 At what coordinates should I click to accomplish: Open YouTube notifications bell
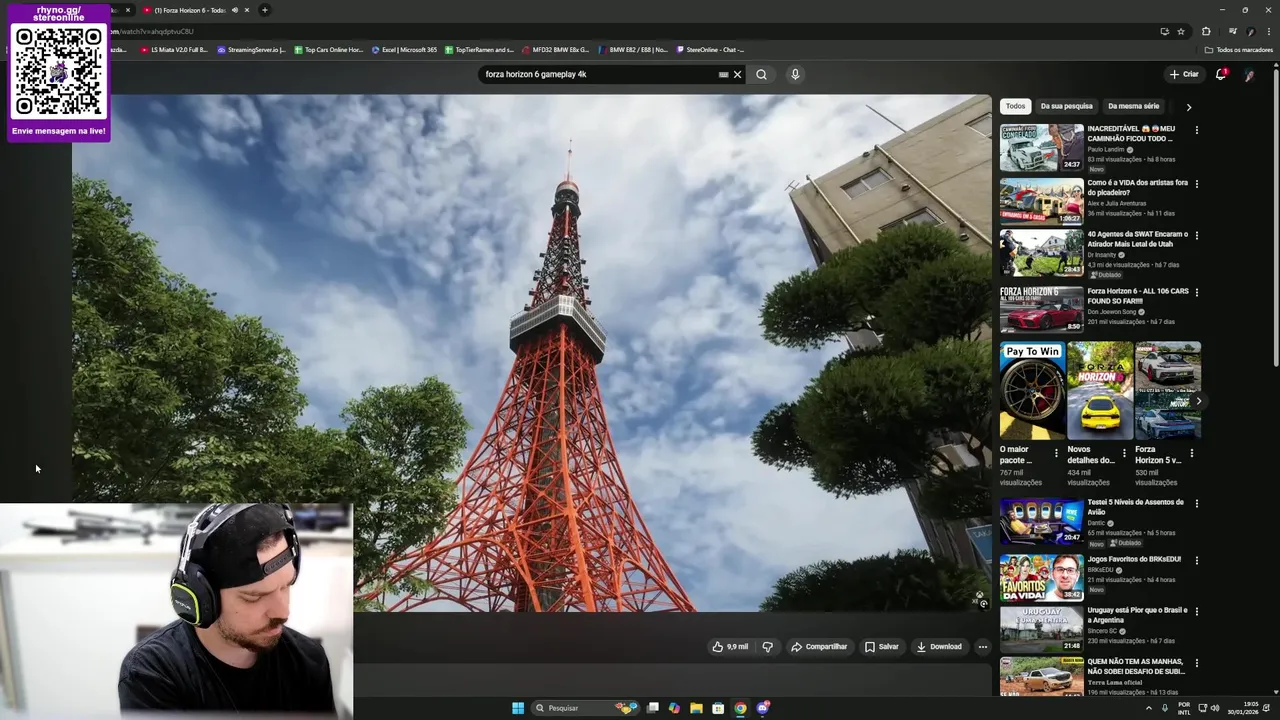click(1220, 74)
